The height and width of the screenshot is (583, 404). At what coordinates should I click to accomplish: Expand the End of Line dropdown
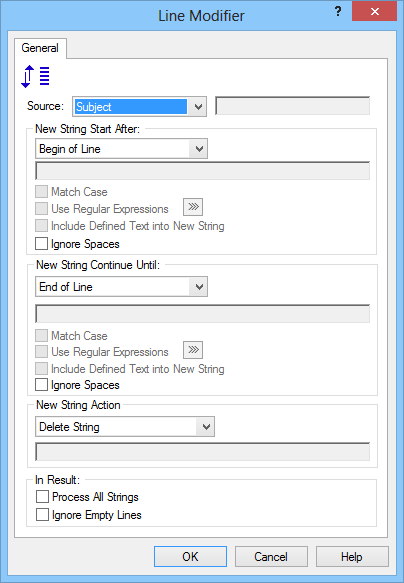tap(121, 287)
